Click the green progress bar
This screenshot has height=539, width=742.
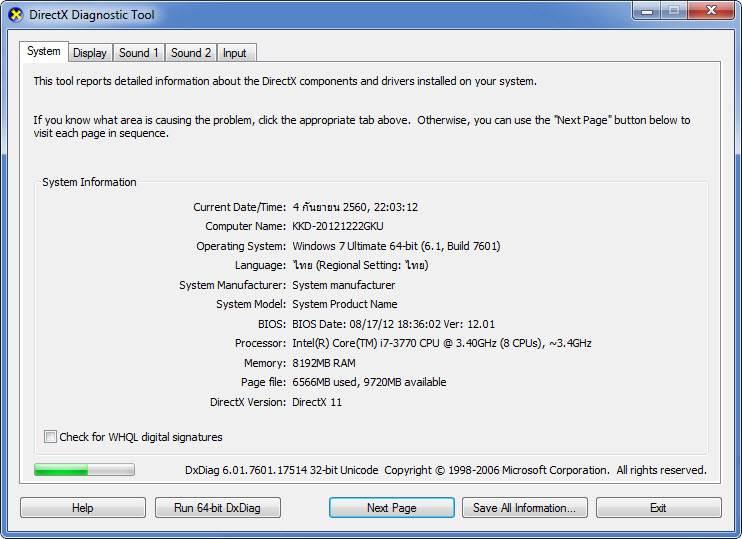(84, 470)
